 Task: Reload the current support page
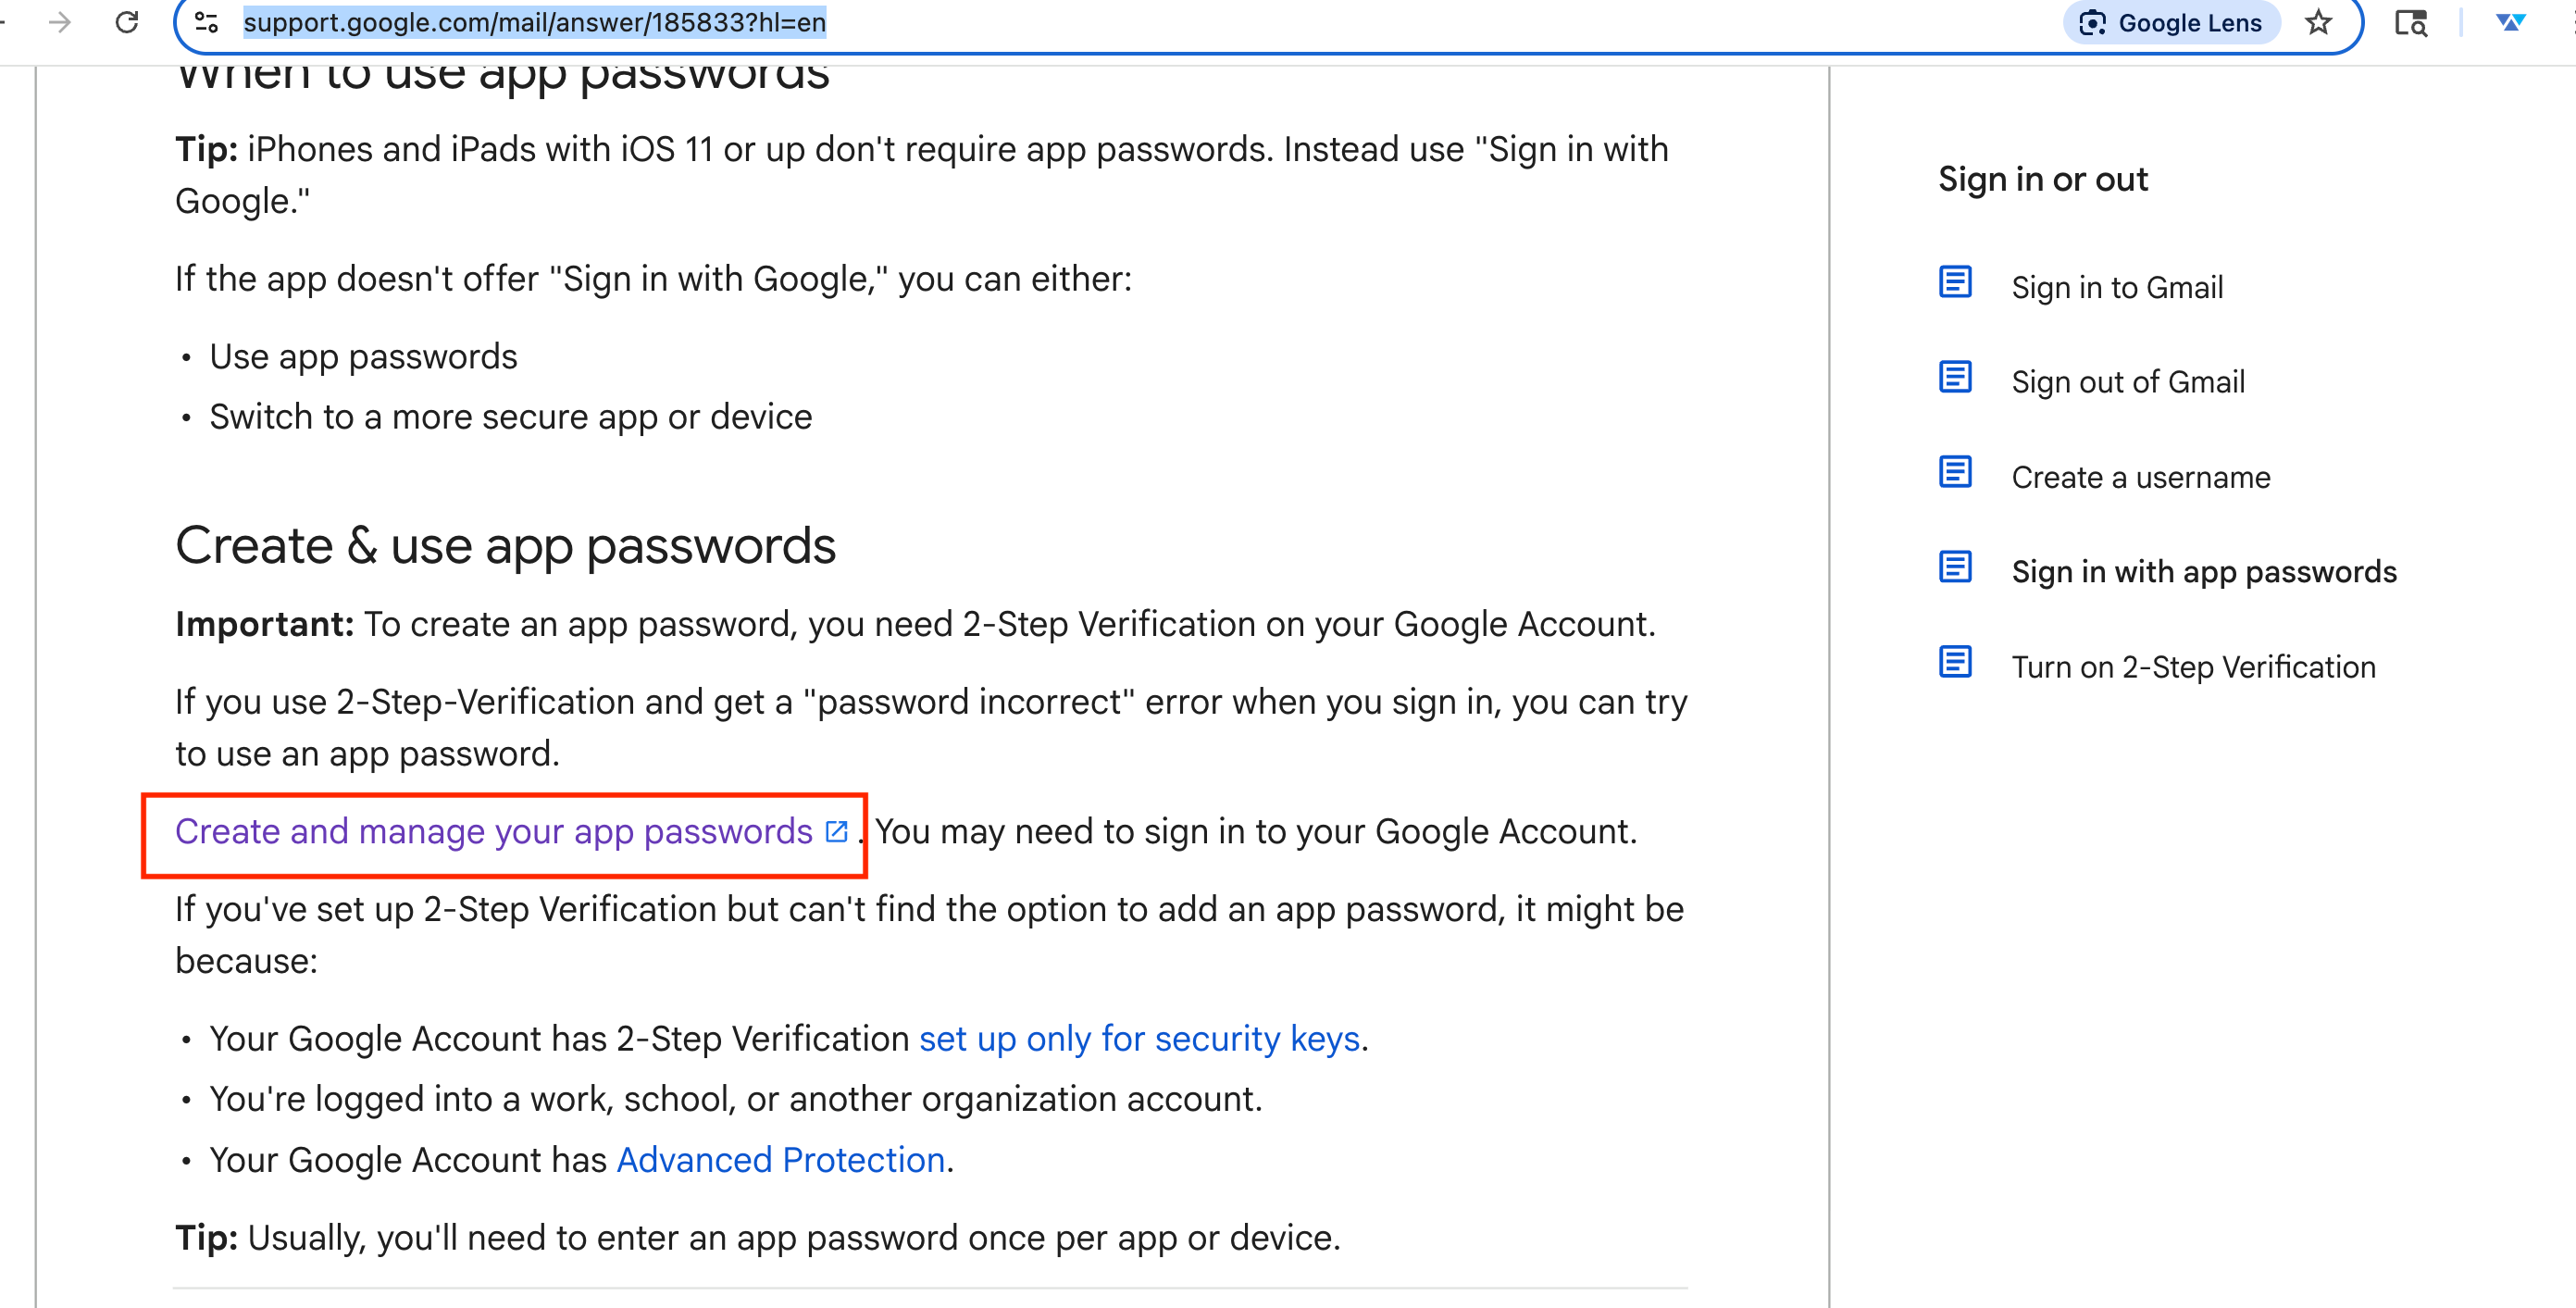click(127, 22)
